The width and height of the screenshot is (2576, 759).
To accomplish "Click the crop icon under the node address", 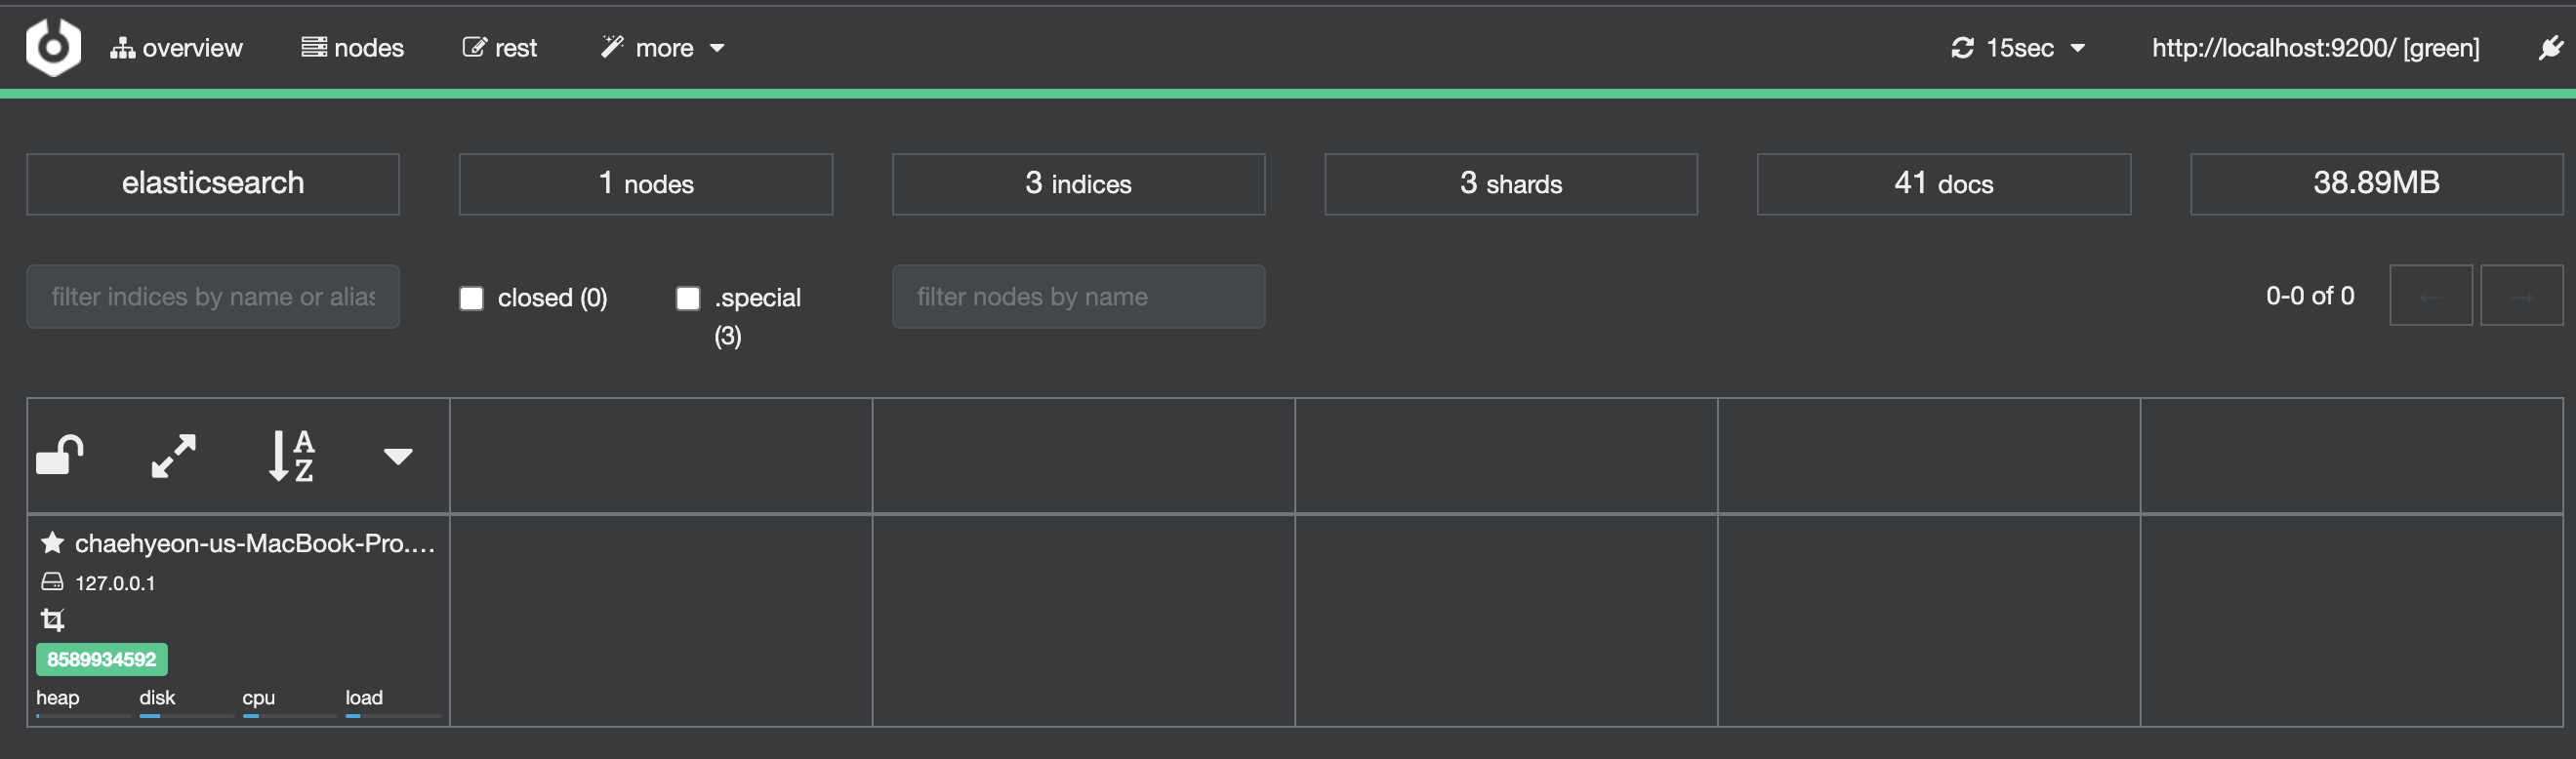I will point(52,620).
